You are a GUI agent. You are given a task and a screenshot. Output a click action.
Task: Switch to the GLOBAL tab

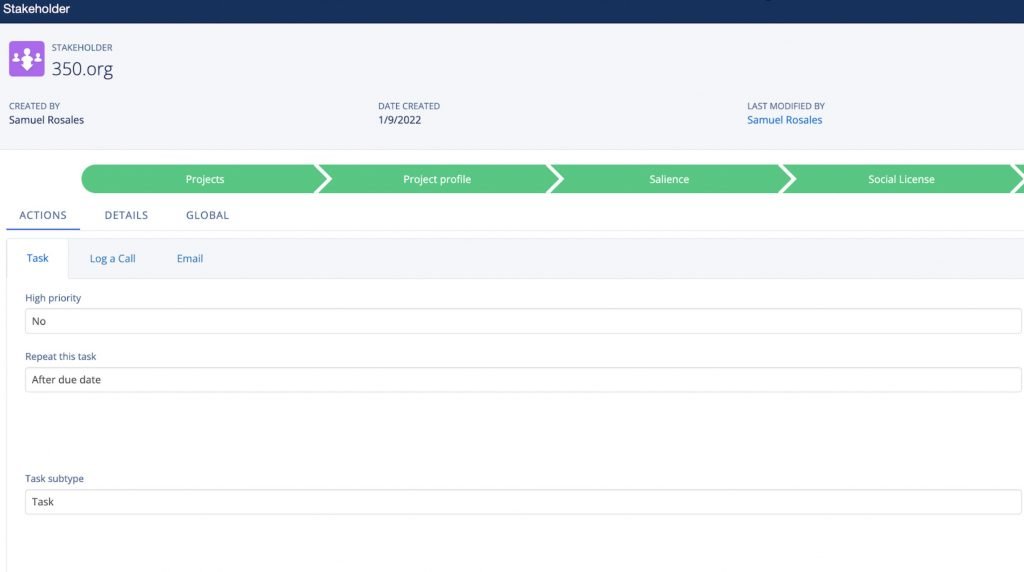(x=207, y=215)
